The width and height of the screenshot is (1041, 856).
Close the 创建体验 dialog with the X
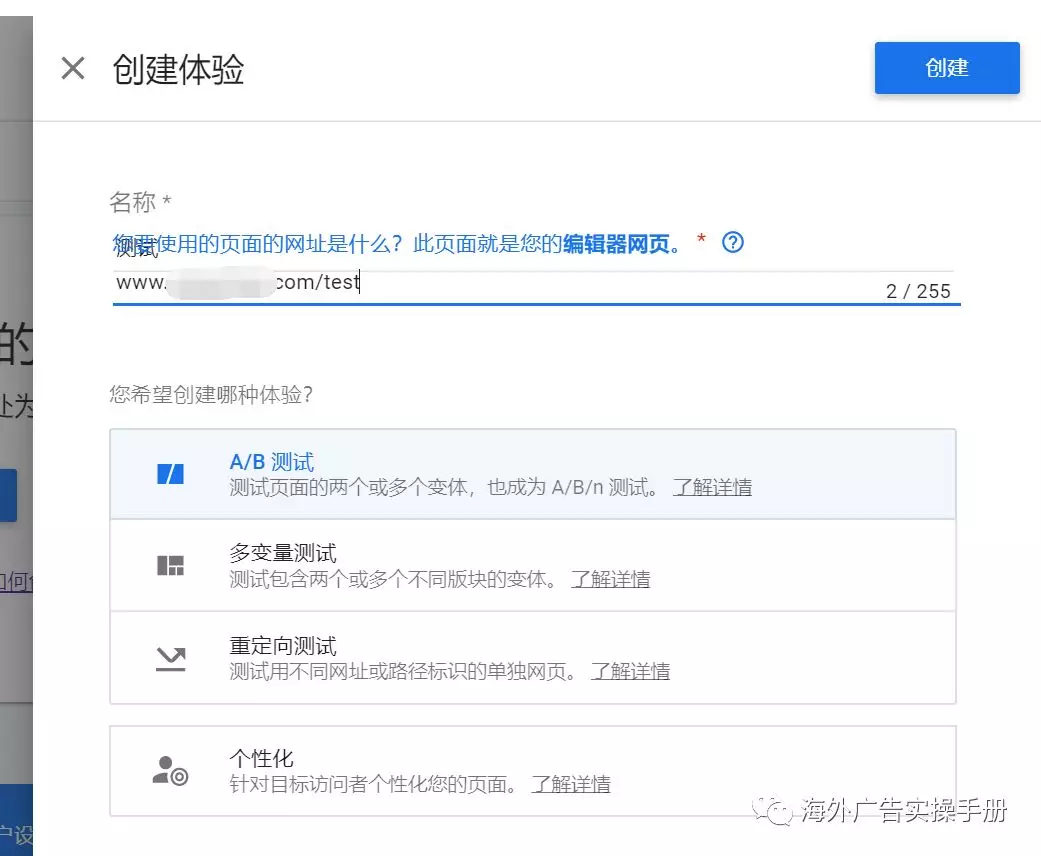pyautogui.click(x=73, y=69)
